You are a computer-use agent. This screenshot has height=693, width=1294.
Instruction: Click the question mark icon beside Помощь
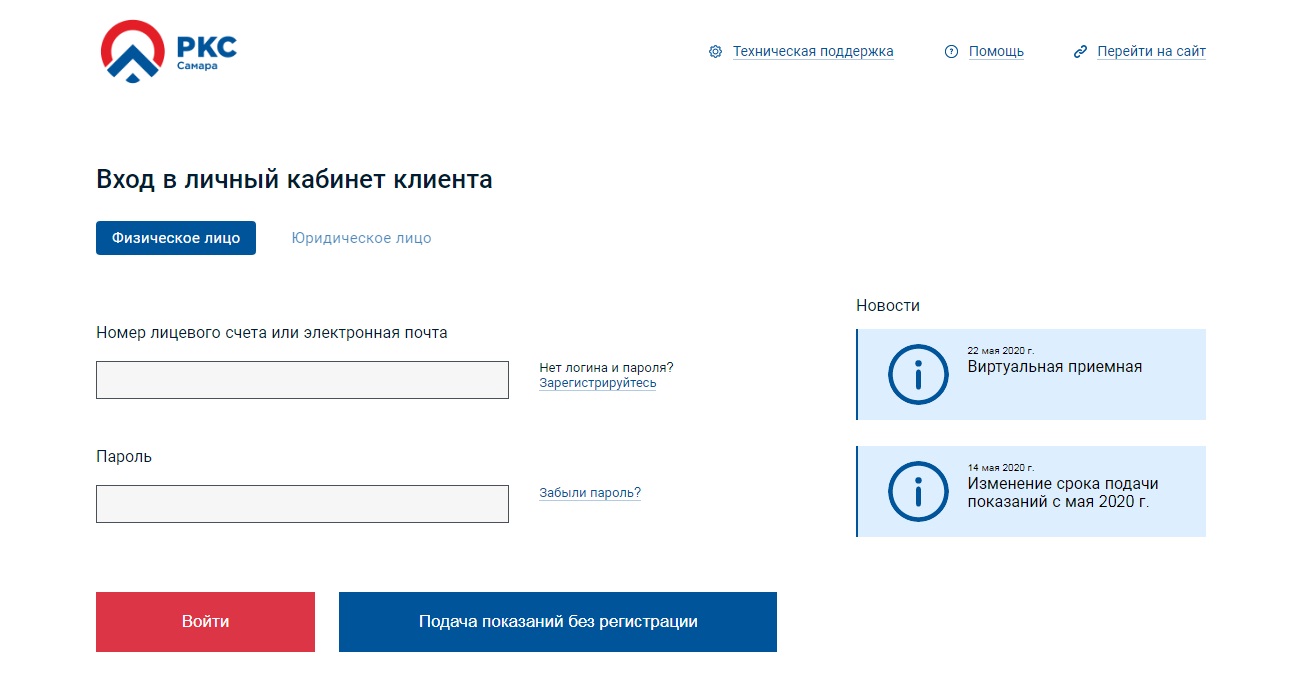951,52
